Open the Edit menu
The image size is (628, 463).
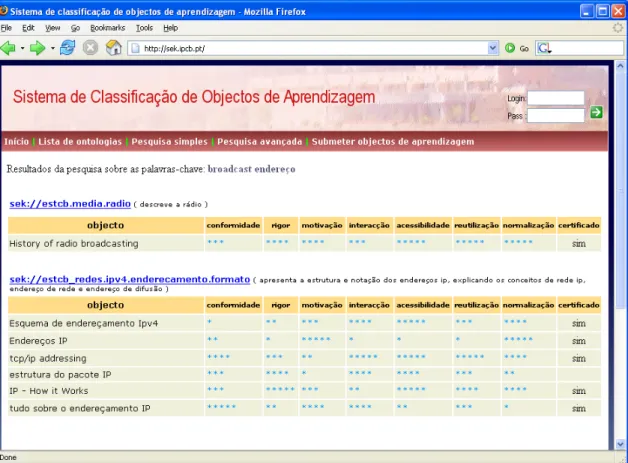click(28, 28)
